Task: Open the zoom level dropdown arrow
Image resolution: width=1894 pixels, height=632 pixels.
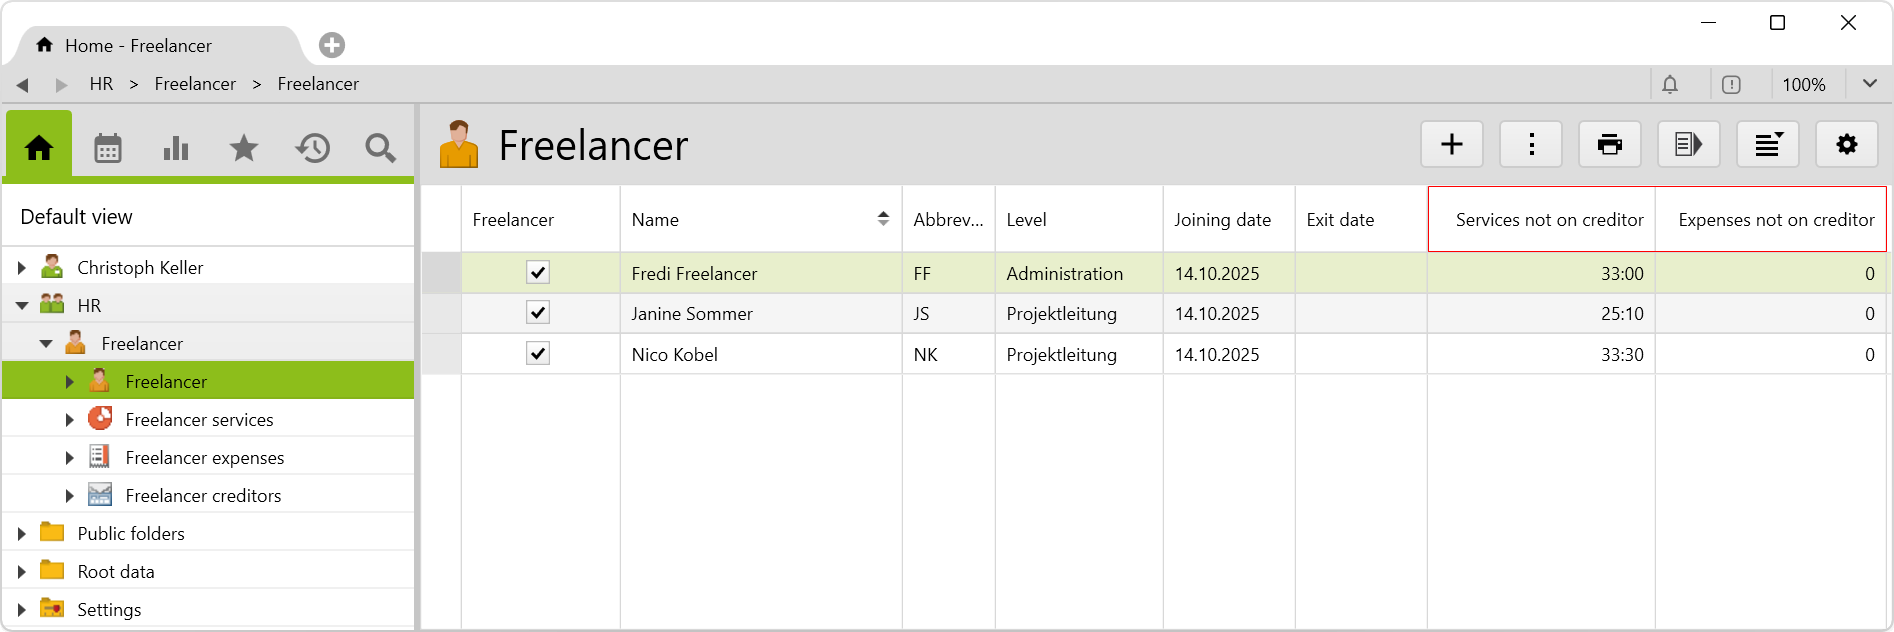Action: click(1869, 84)
